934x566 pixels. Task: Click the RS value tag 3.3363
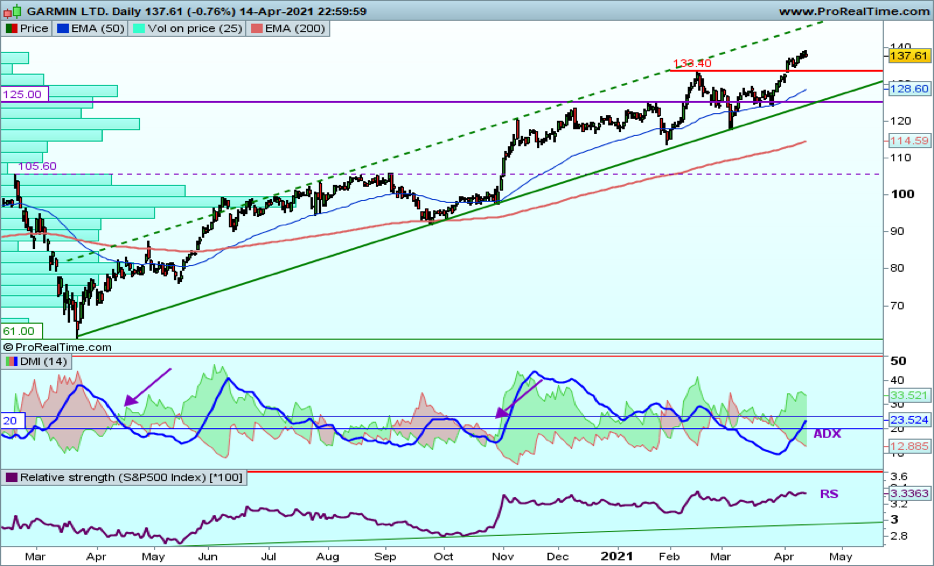coord(909,493)
